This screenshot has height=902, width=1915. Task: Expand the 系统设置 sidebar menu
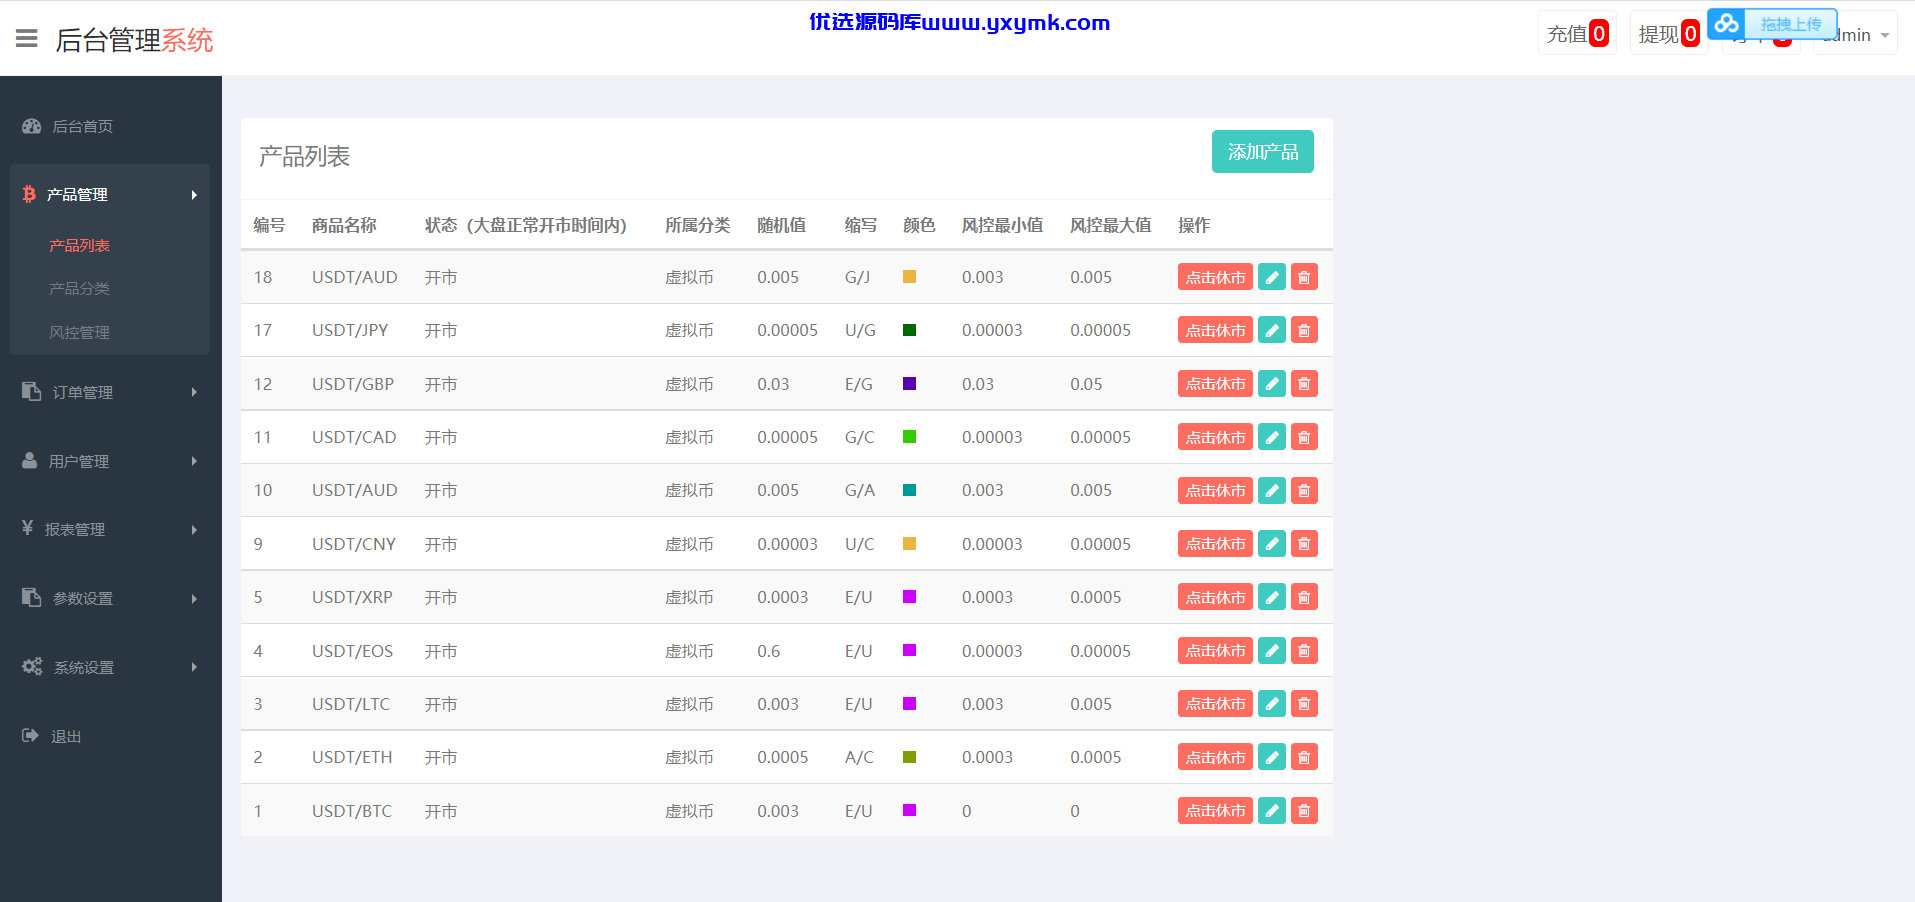pos(110,667)
